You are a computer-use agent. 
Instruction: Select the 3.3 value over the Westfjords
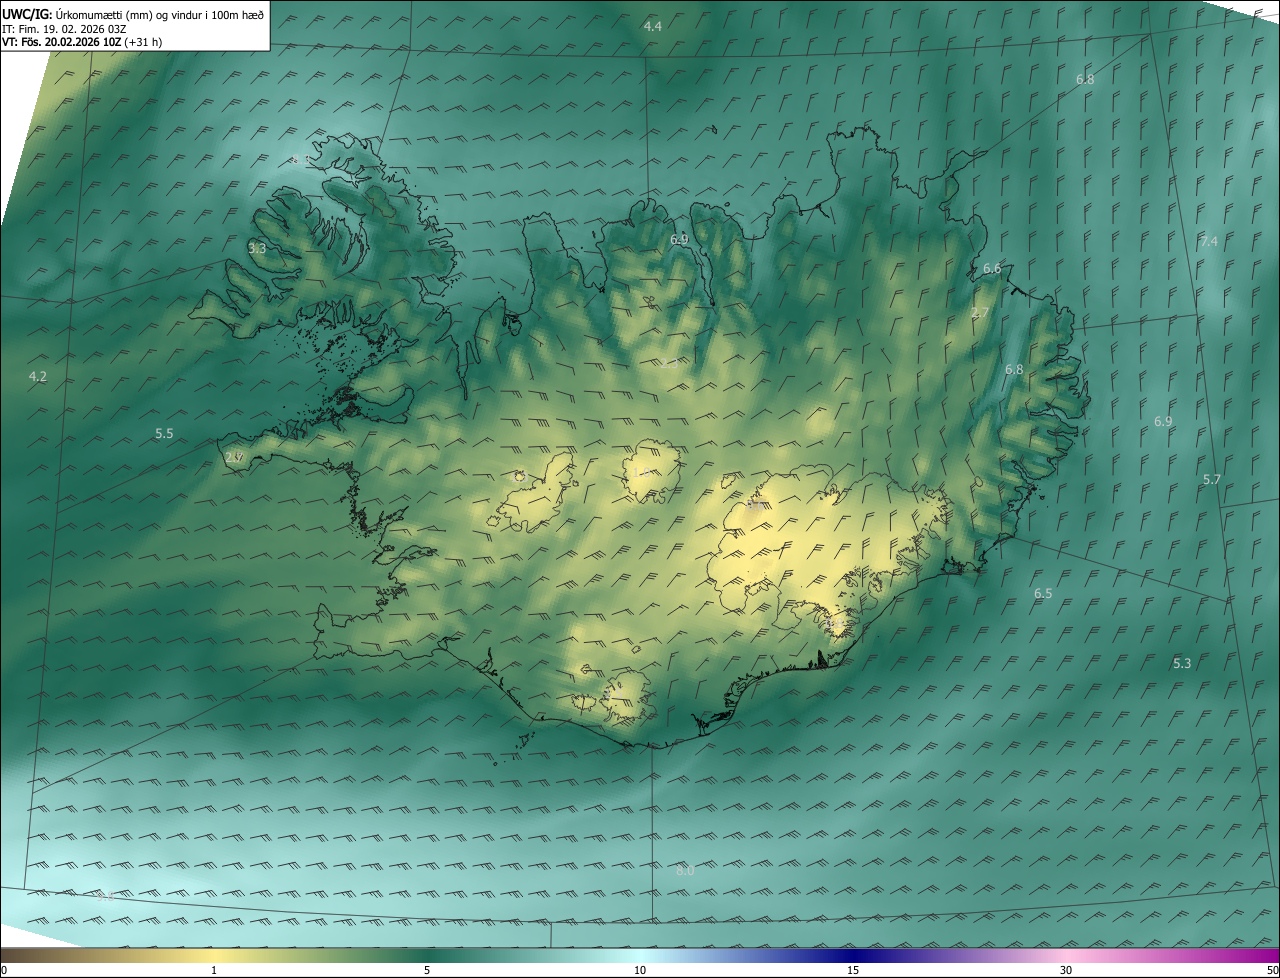[257, 248]
